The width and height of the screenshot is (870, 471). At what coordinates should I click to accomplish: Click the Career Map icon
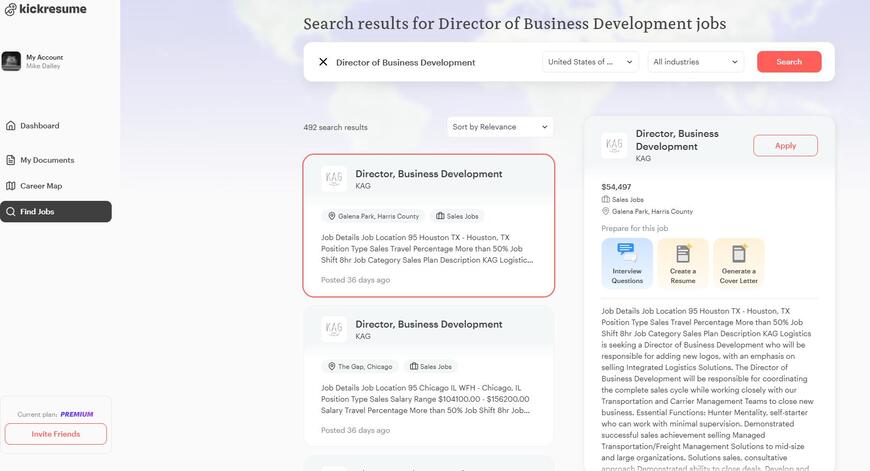pos(11,186)
